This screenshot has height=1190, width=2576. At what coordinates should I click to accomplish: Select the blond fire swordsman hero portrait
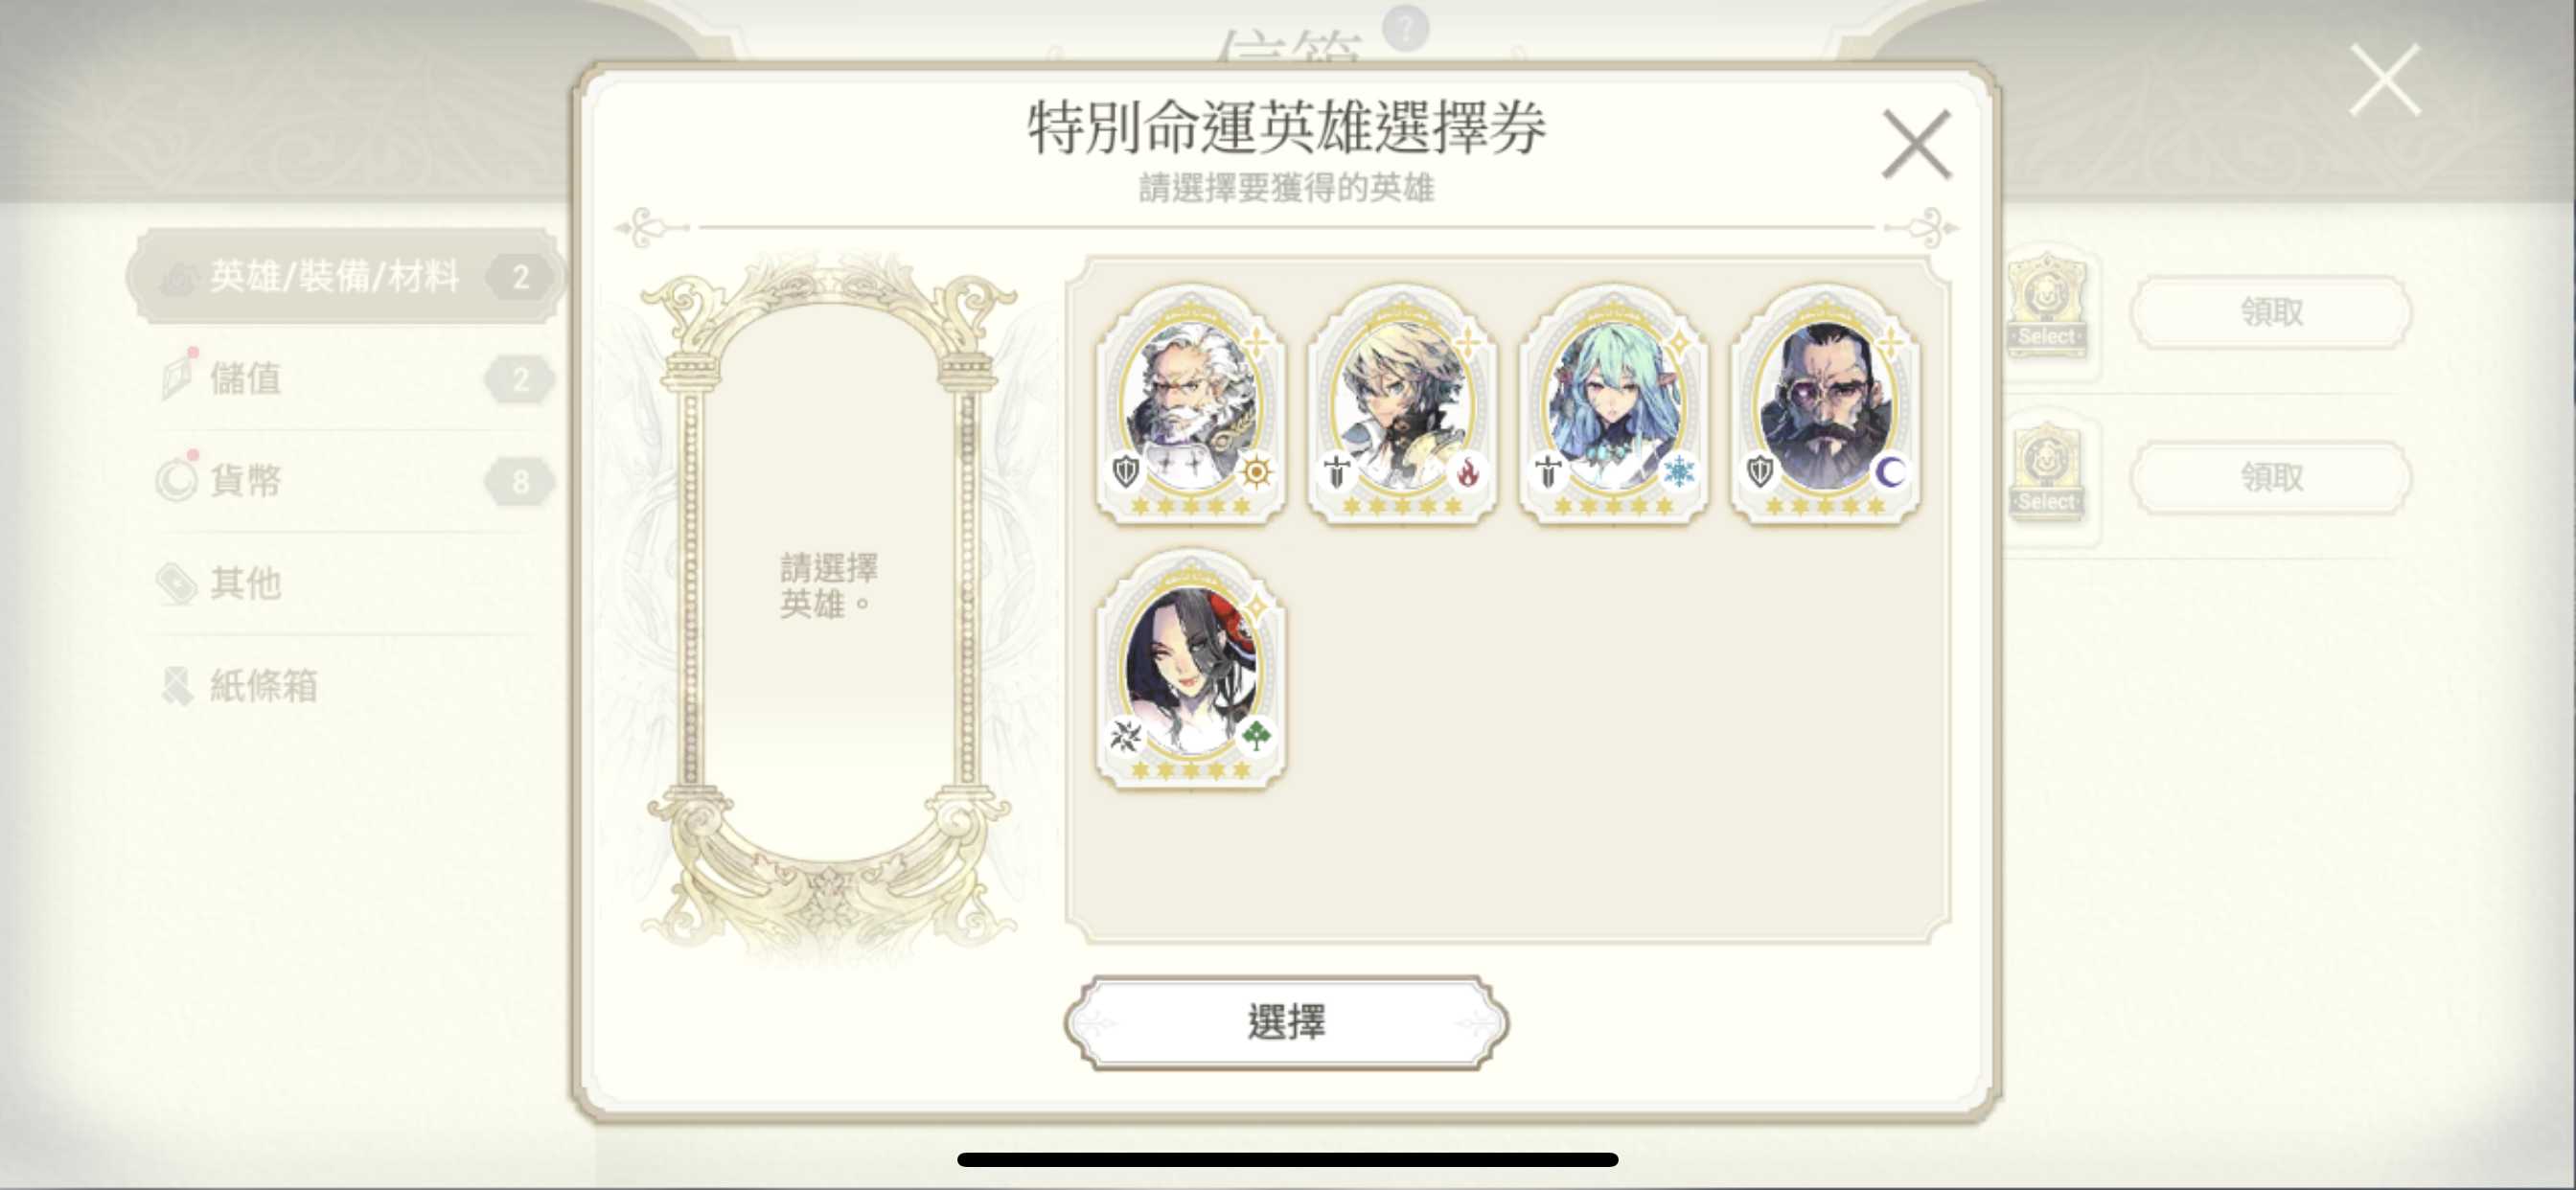1402,404
